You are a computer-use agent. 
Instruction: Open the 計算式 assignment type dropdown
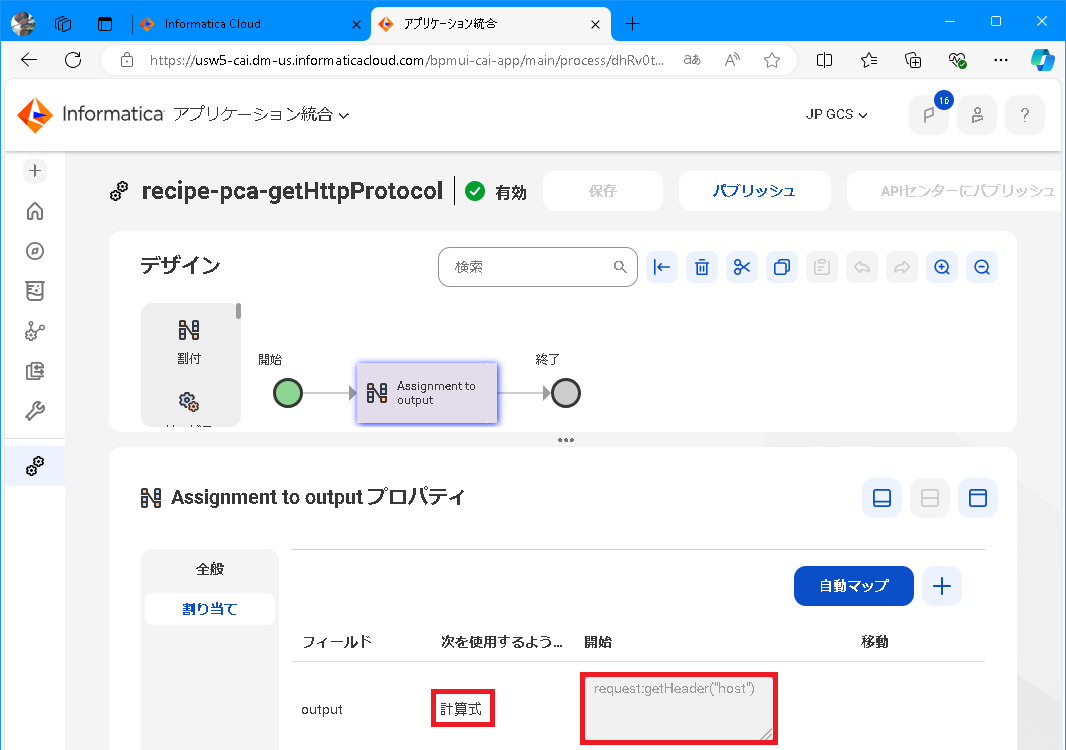pyautogui.click(x=462, y=709)
